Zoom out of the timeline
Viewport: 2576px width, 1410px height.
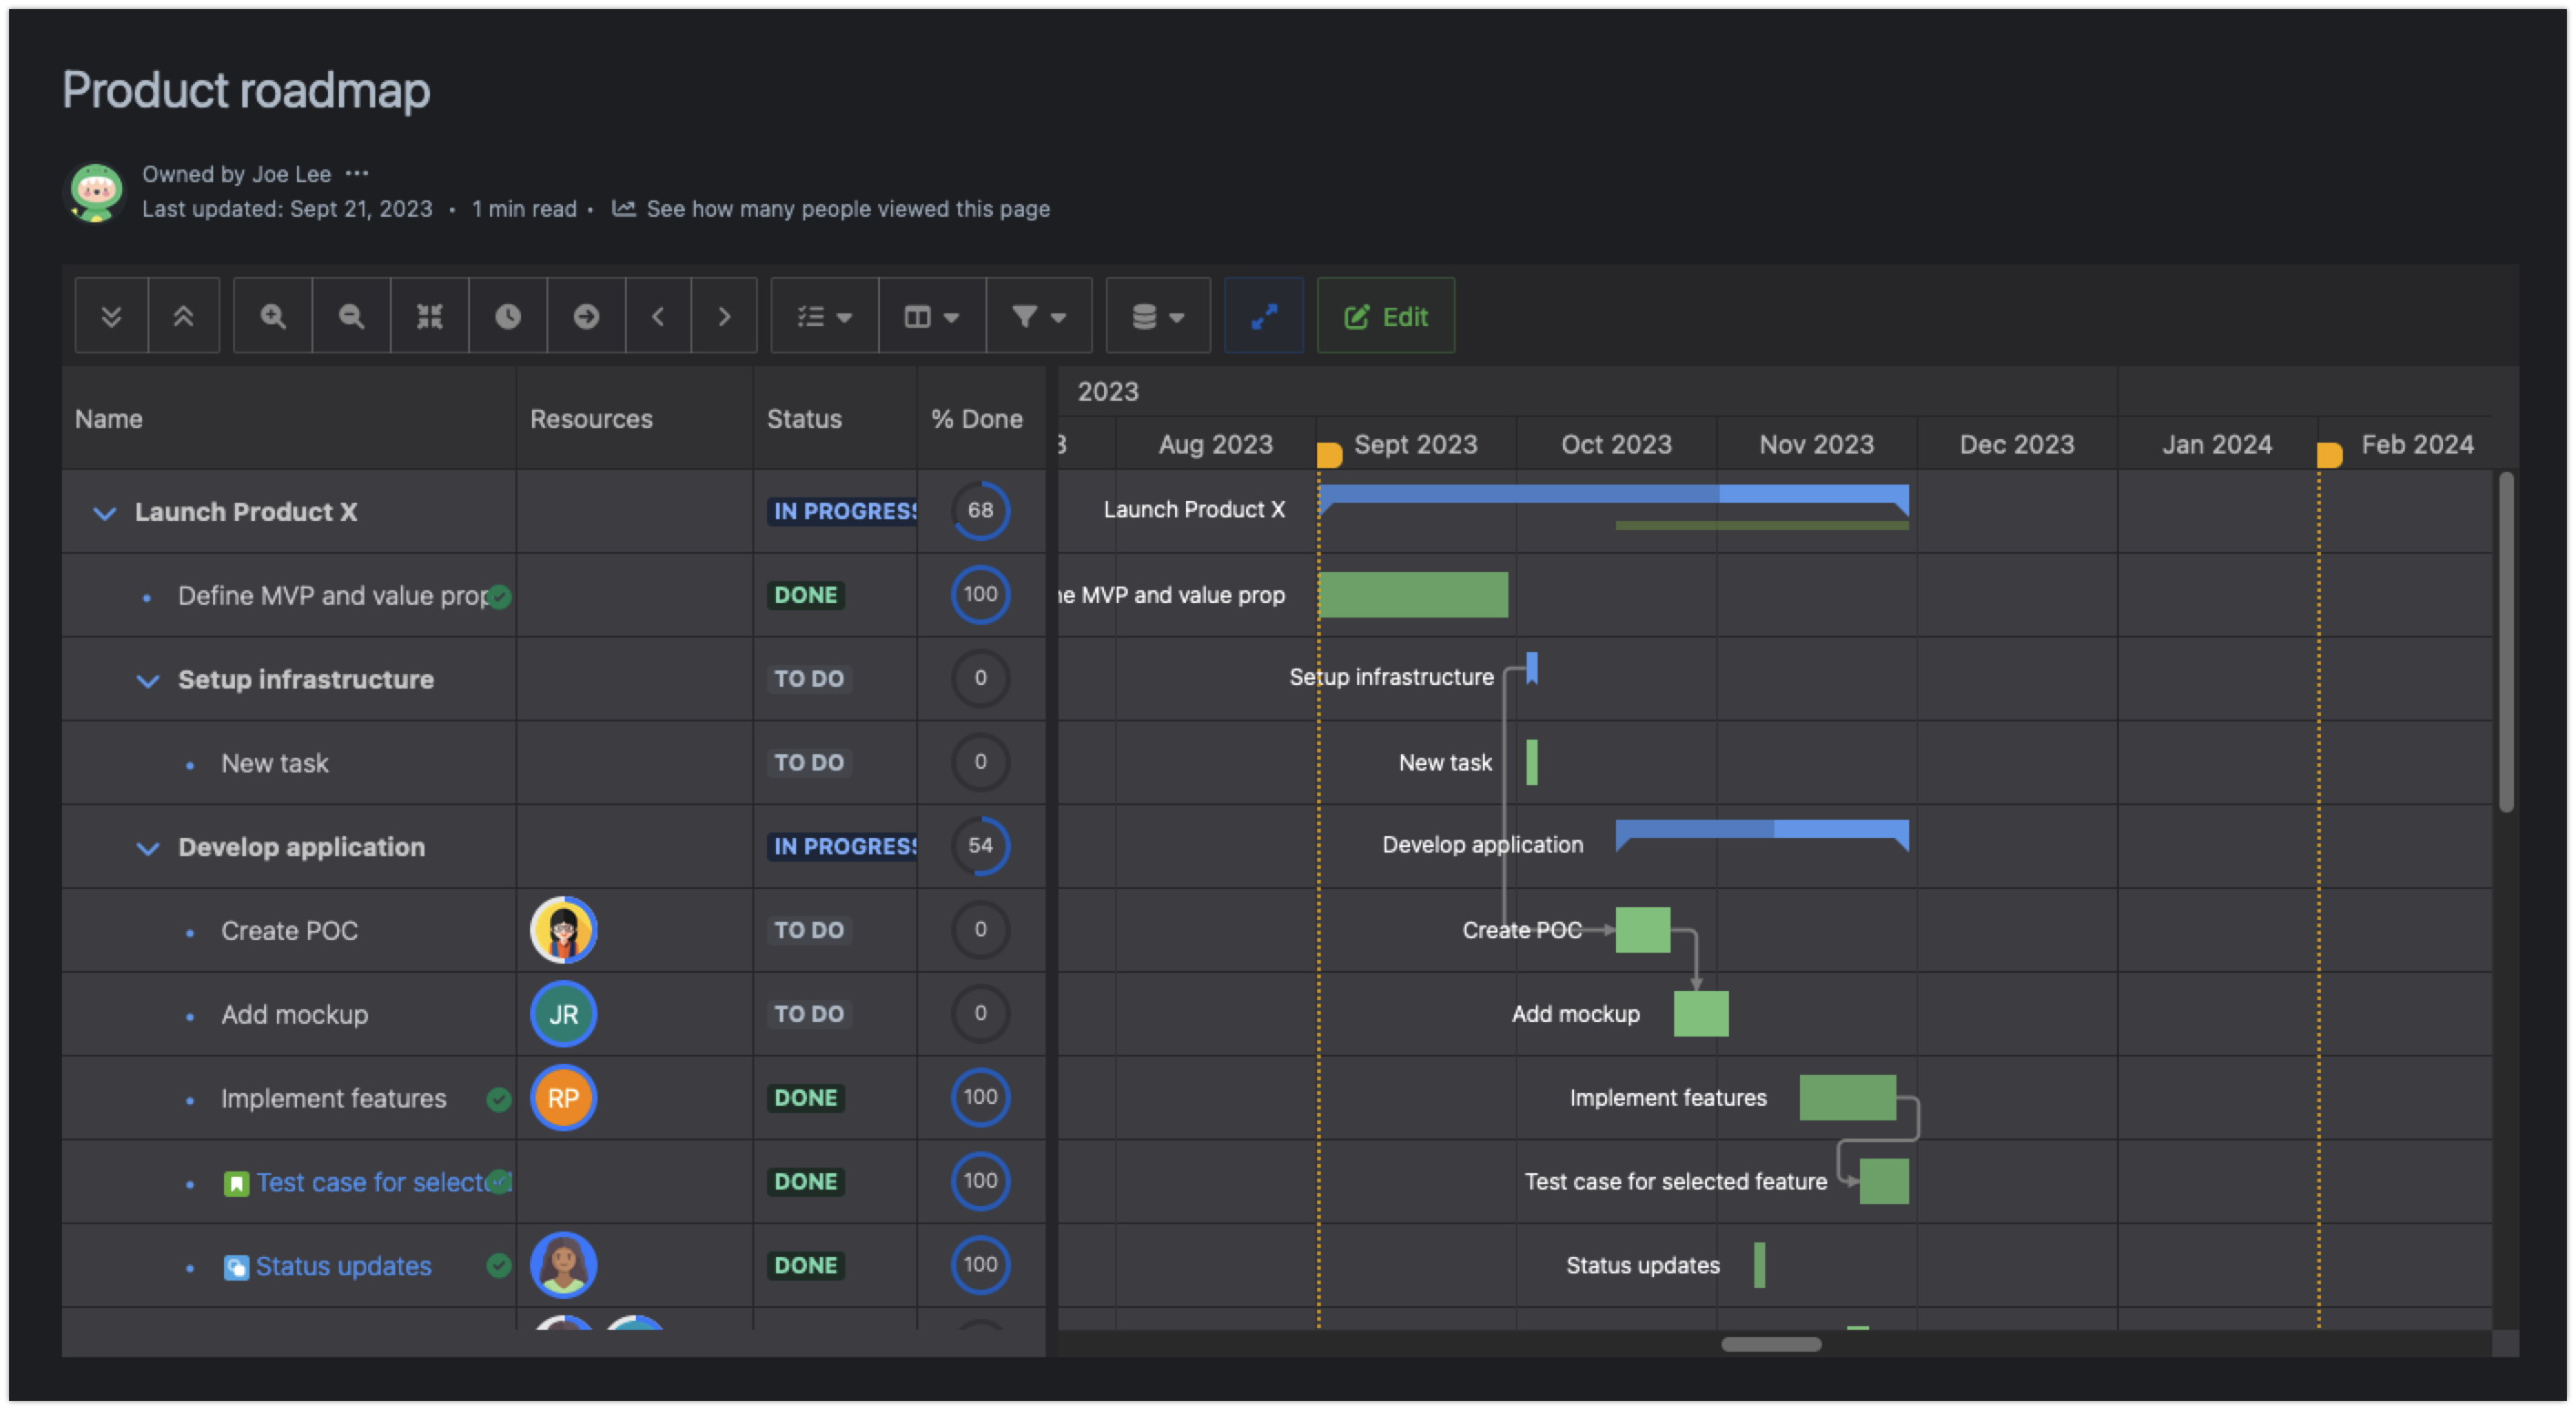point(350,315)
